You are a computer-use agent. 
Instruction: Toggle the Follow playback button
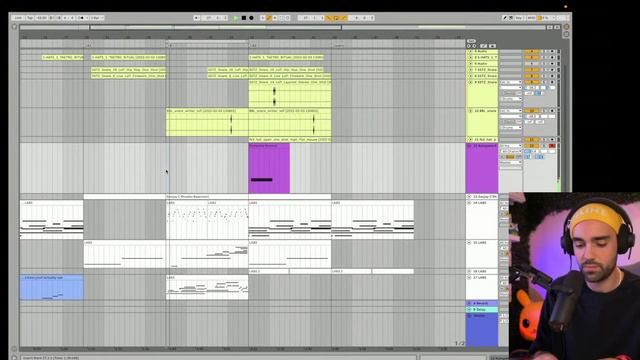click(x=196, y=18)
